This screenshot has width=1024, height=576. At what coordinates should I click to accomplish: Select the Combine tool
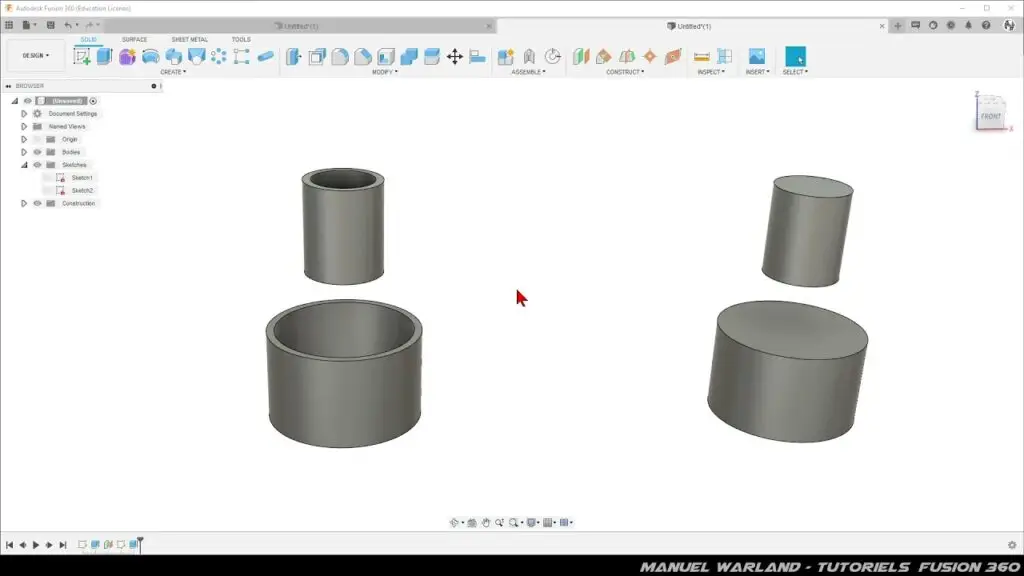pos(409,56)
